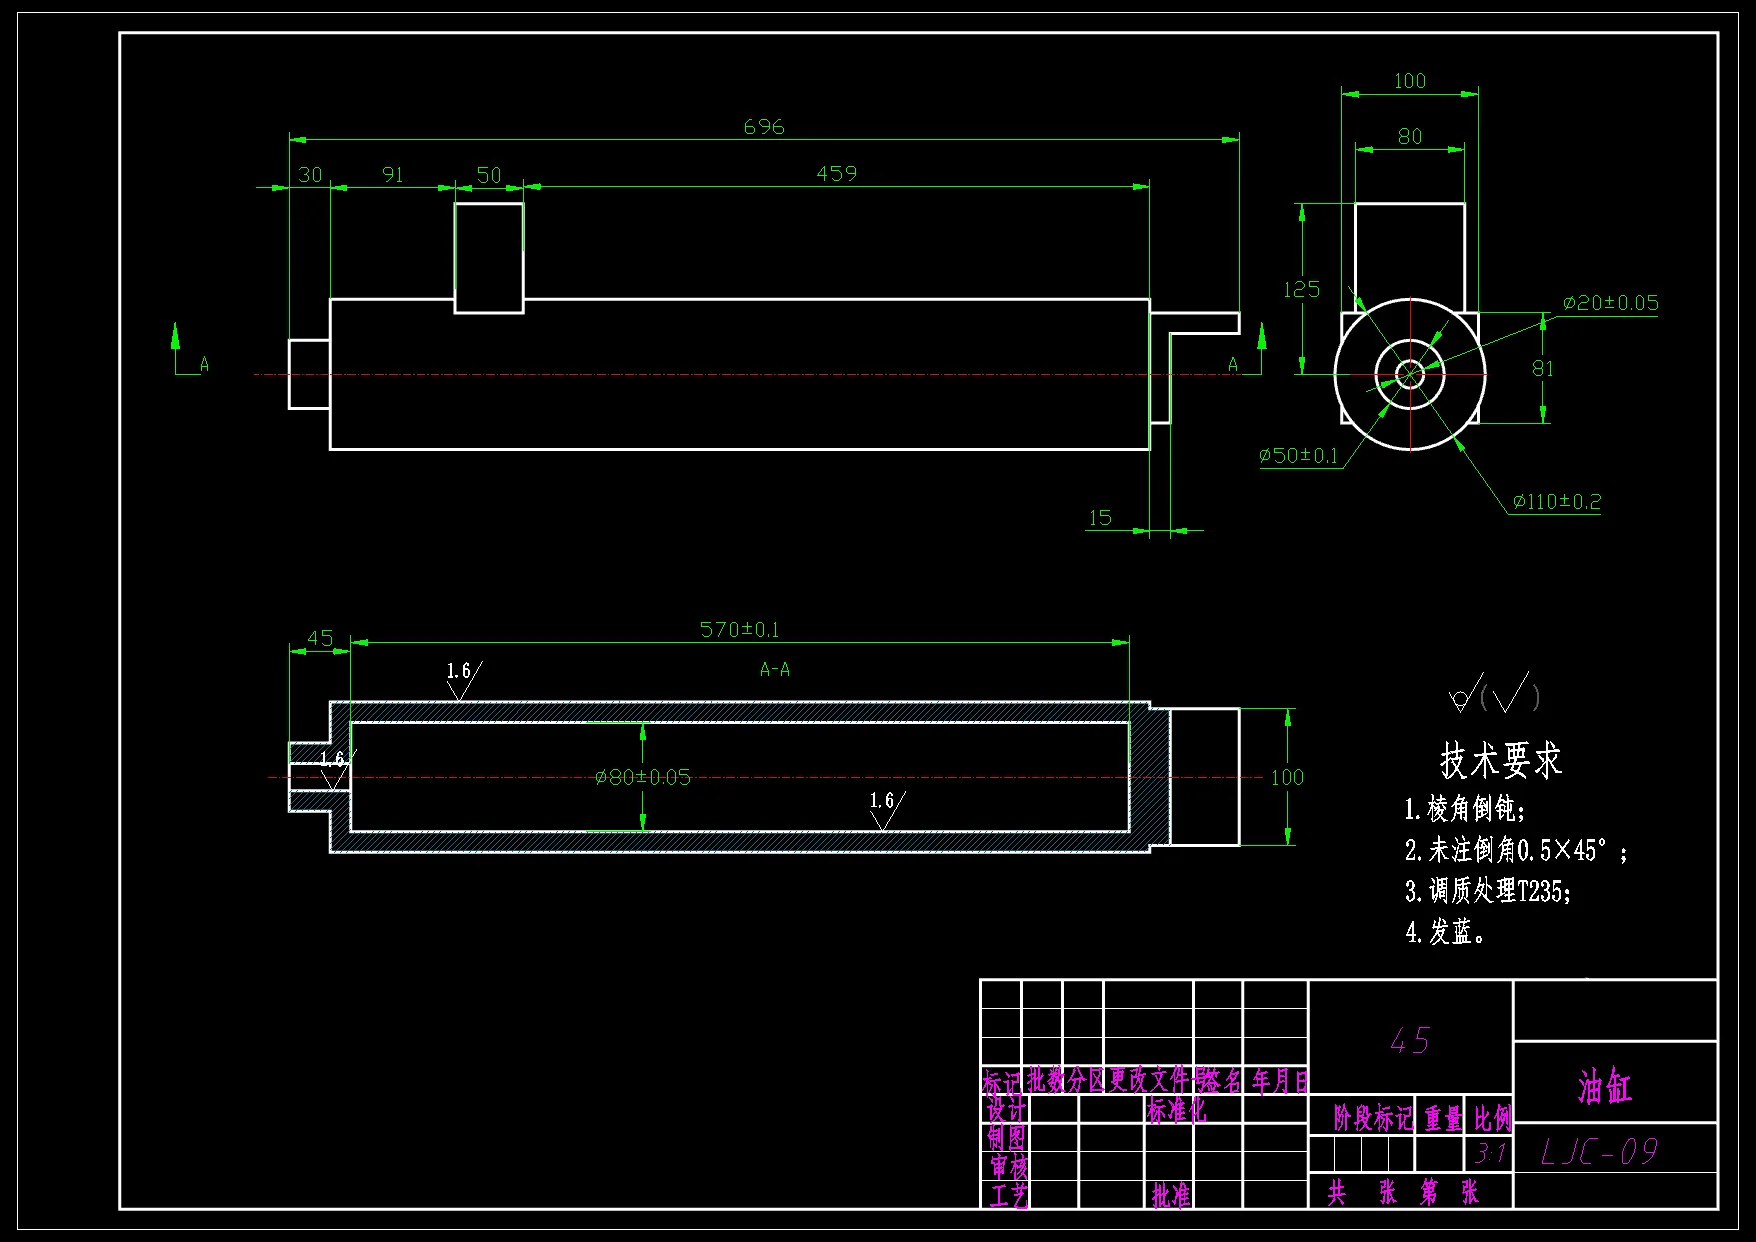Select the 3:1 scale value
Viewport: 1756px width, 1242px height.
pos(1490,1154)
